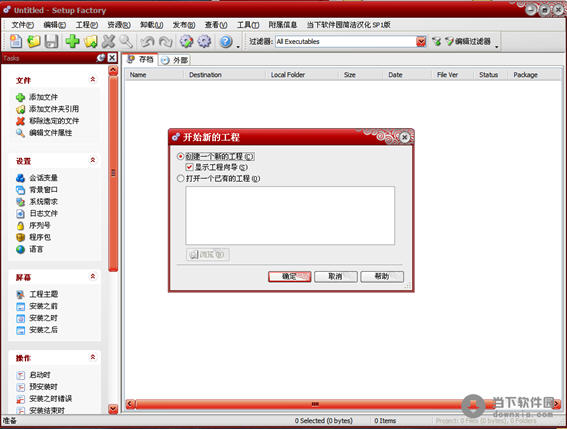Open the 工程 menu
Viewport: 567px width, 429px height.
(x=87, y=25)
